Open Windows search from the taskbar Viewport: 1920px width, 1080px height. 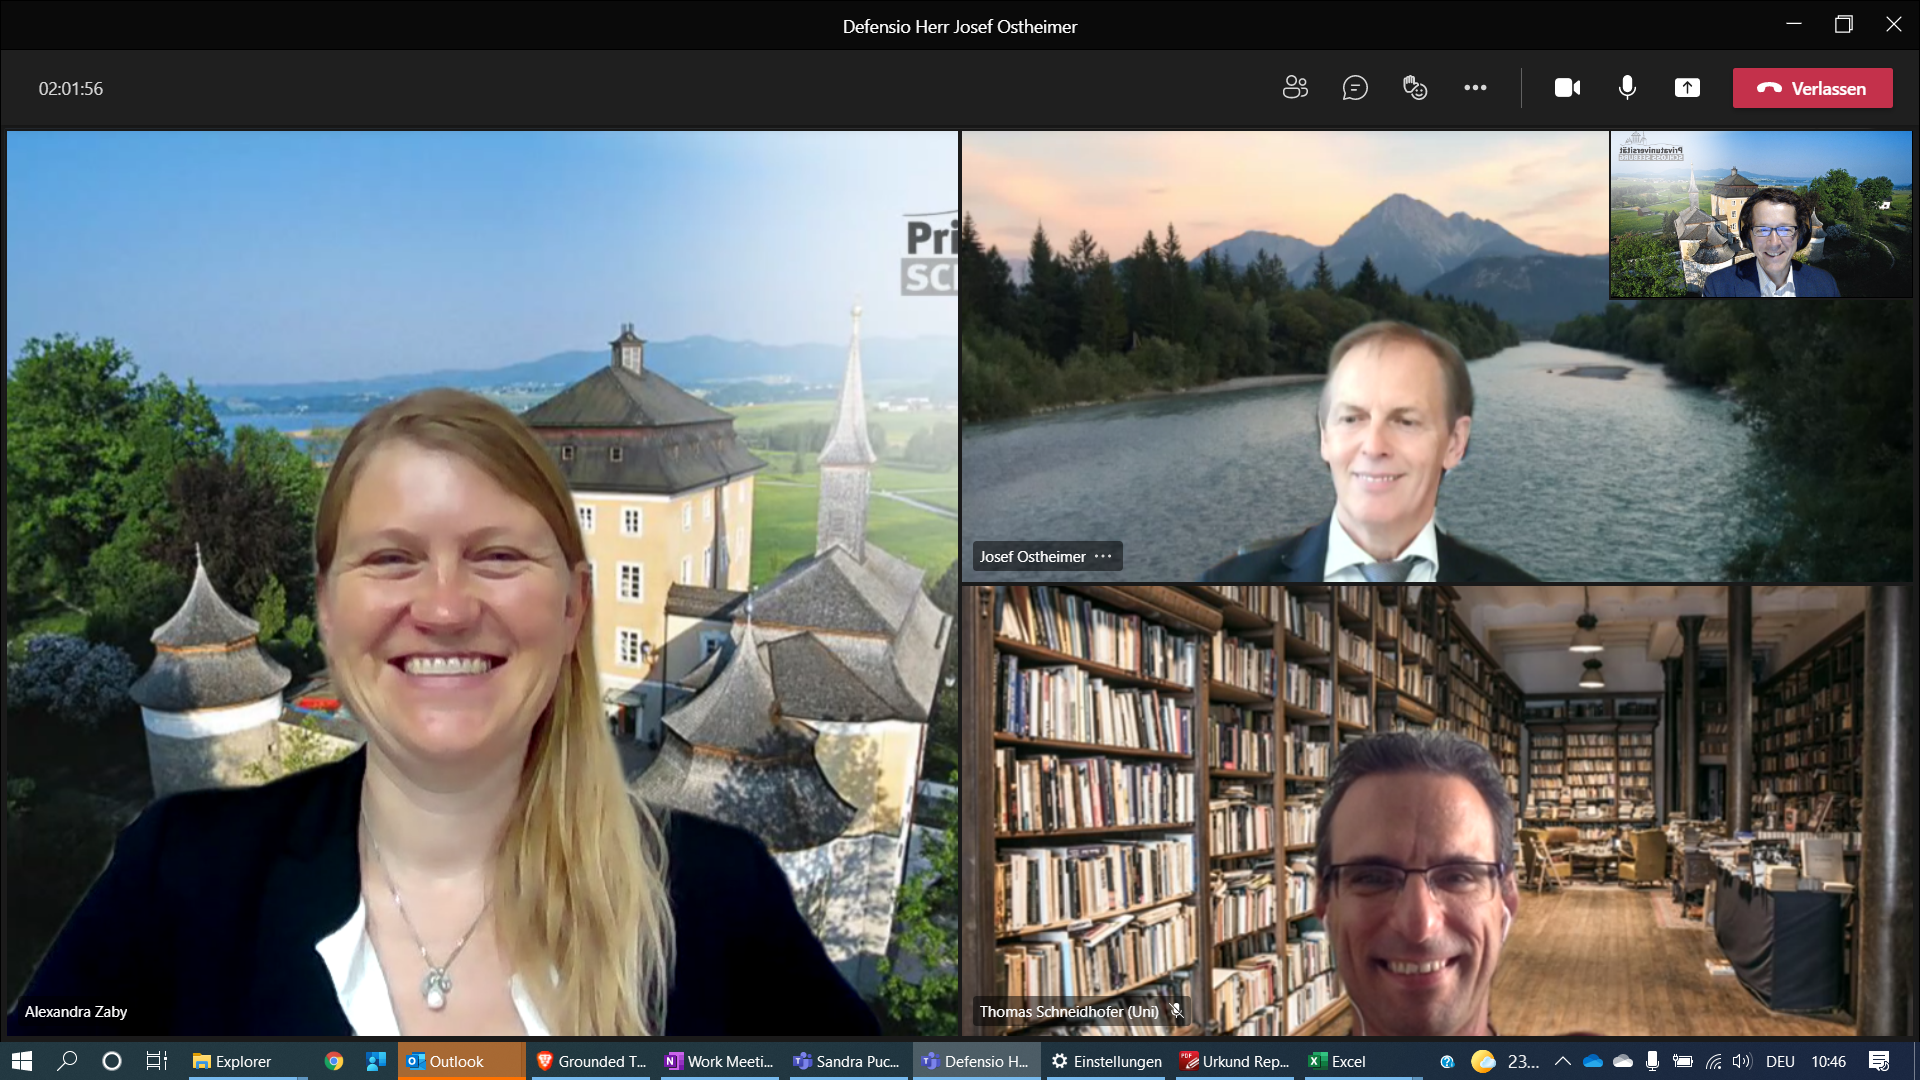click(x=67, y=1061)
